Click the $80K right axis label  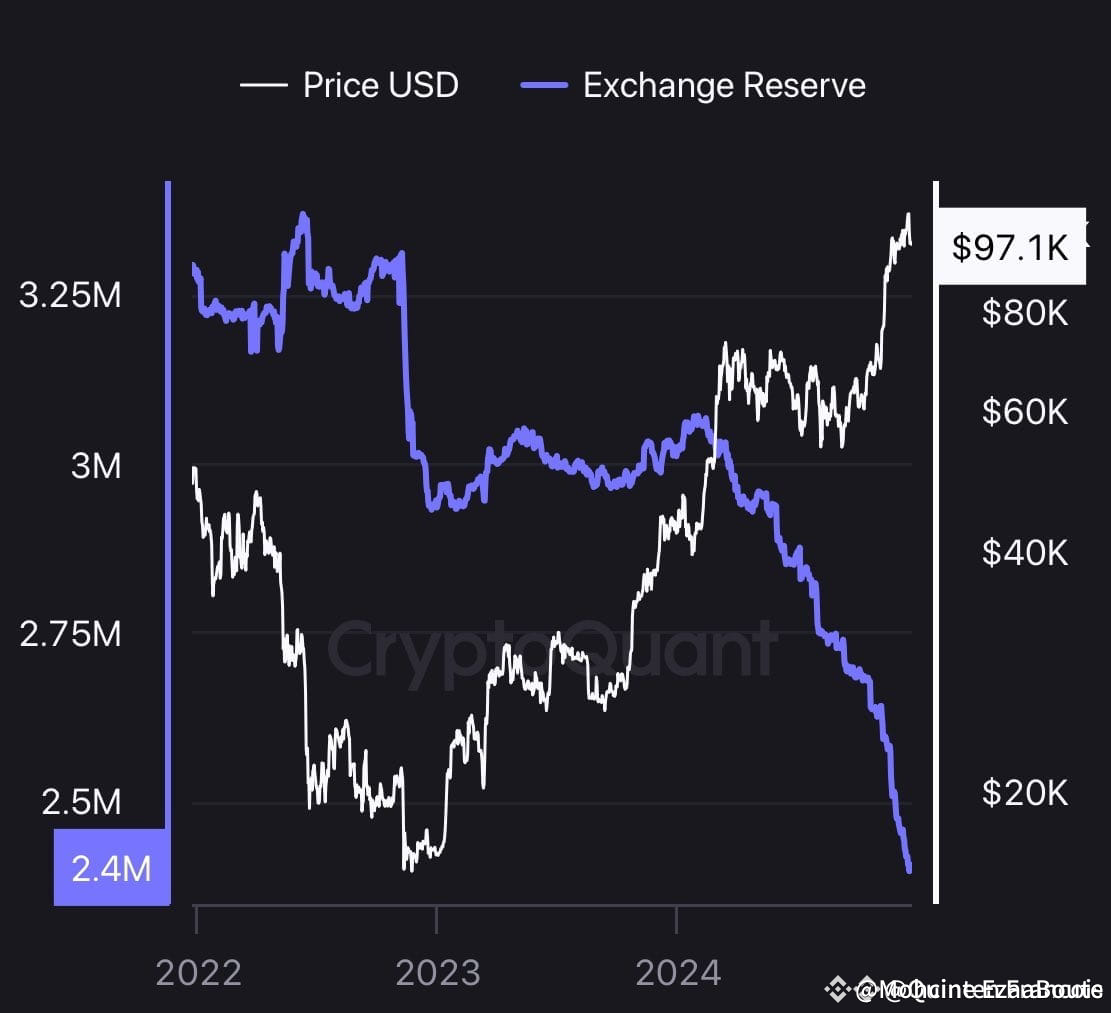(1025, 312)
